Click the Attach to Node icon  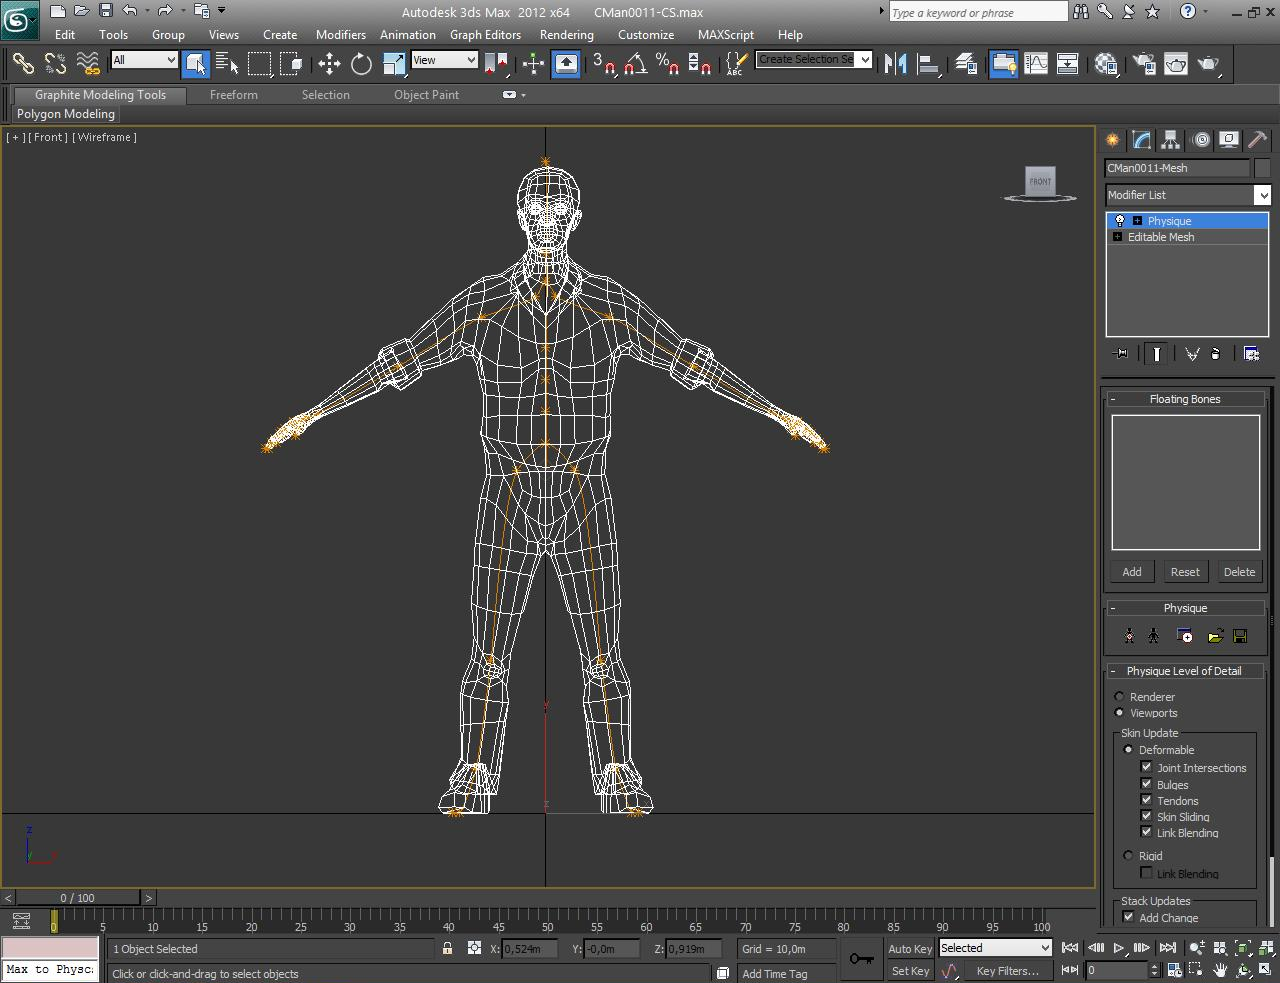1129,636
